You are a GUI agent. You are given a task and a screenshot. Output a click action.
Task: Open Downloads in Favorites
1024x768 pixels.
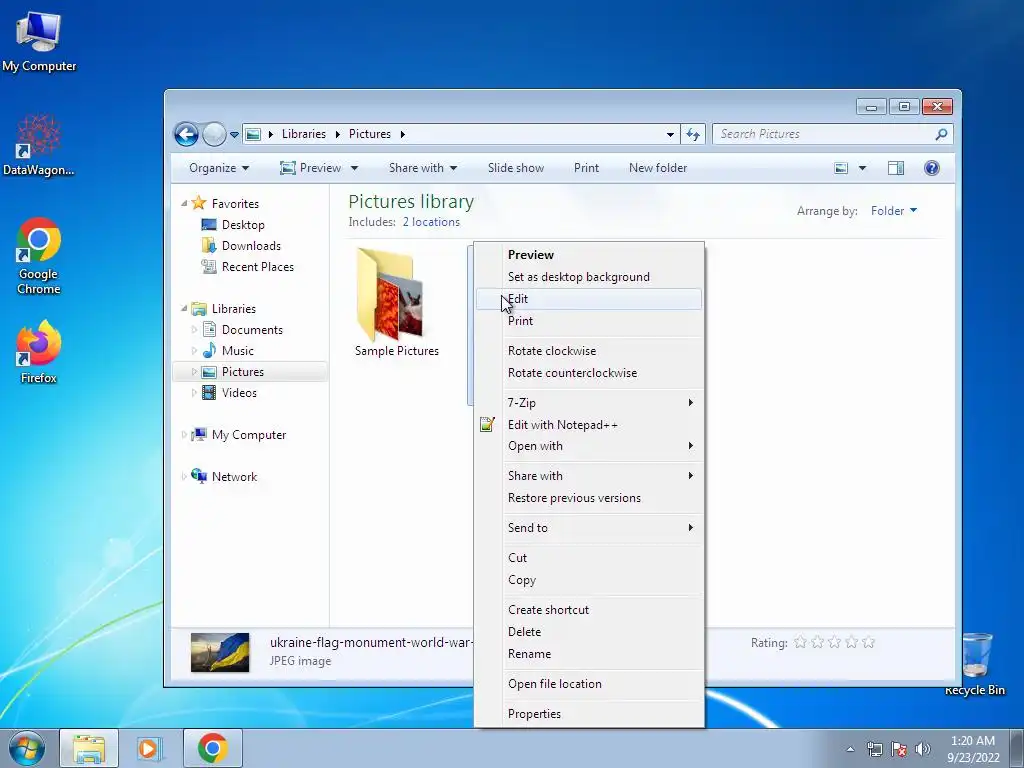[x=251, y=246]
